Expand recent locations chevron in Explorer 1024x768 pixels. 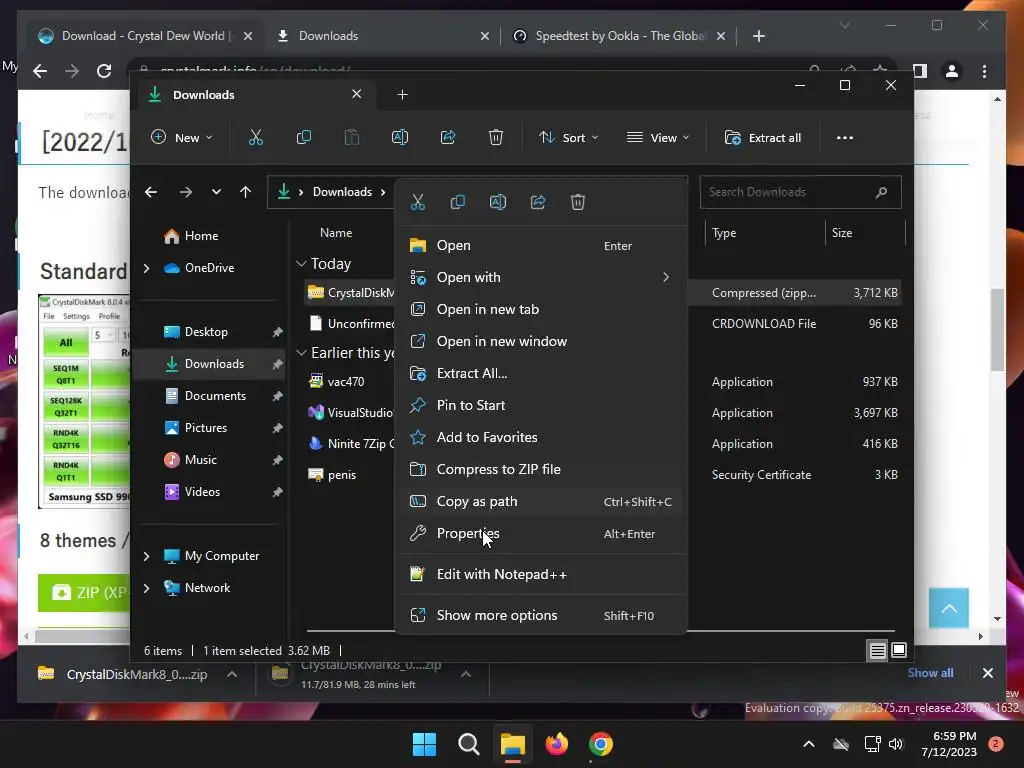[x=216, y=192]
